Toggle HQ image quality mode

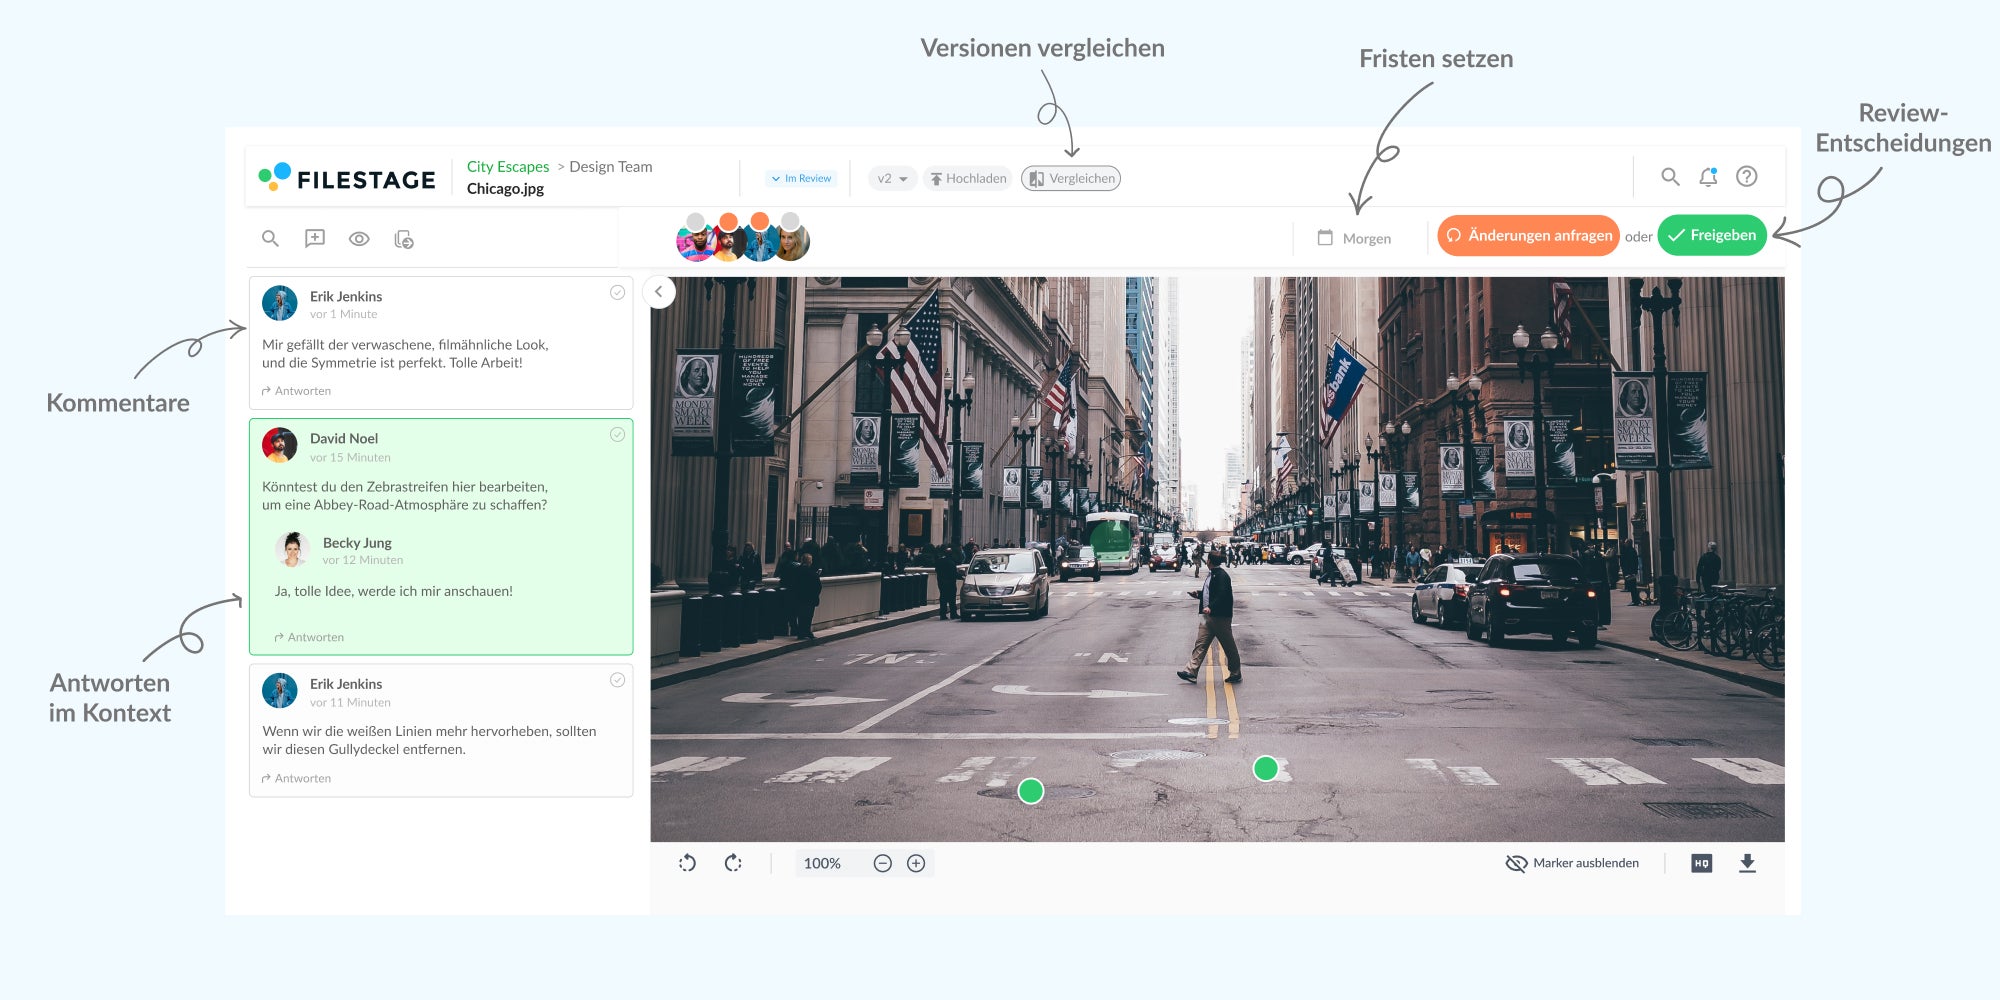[1701, 862]
